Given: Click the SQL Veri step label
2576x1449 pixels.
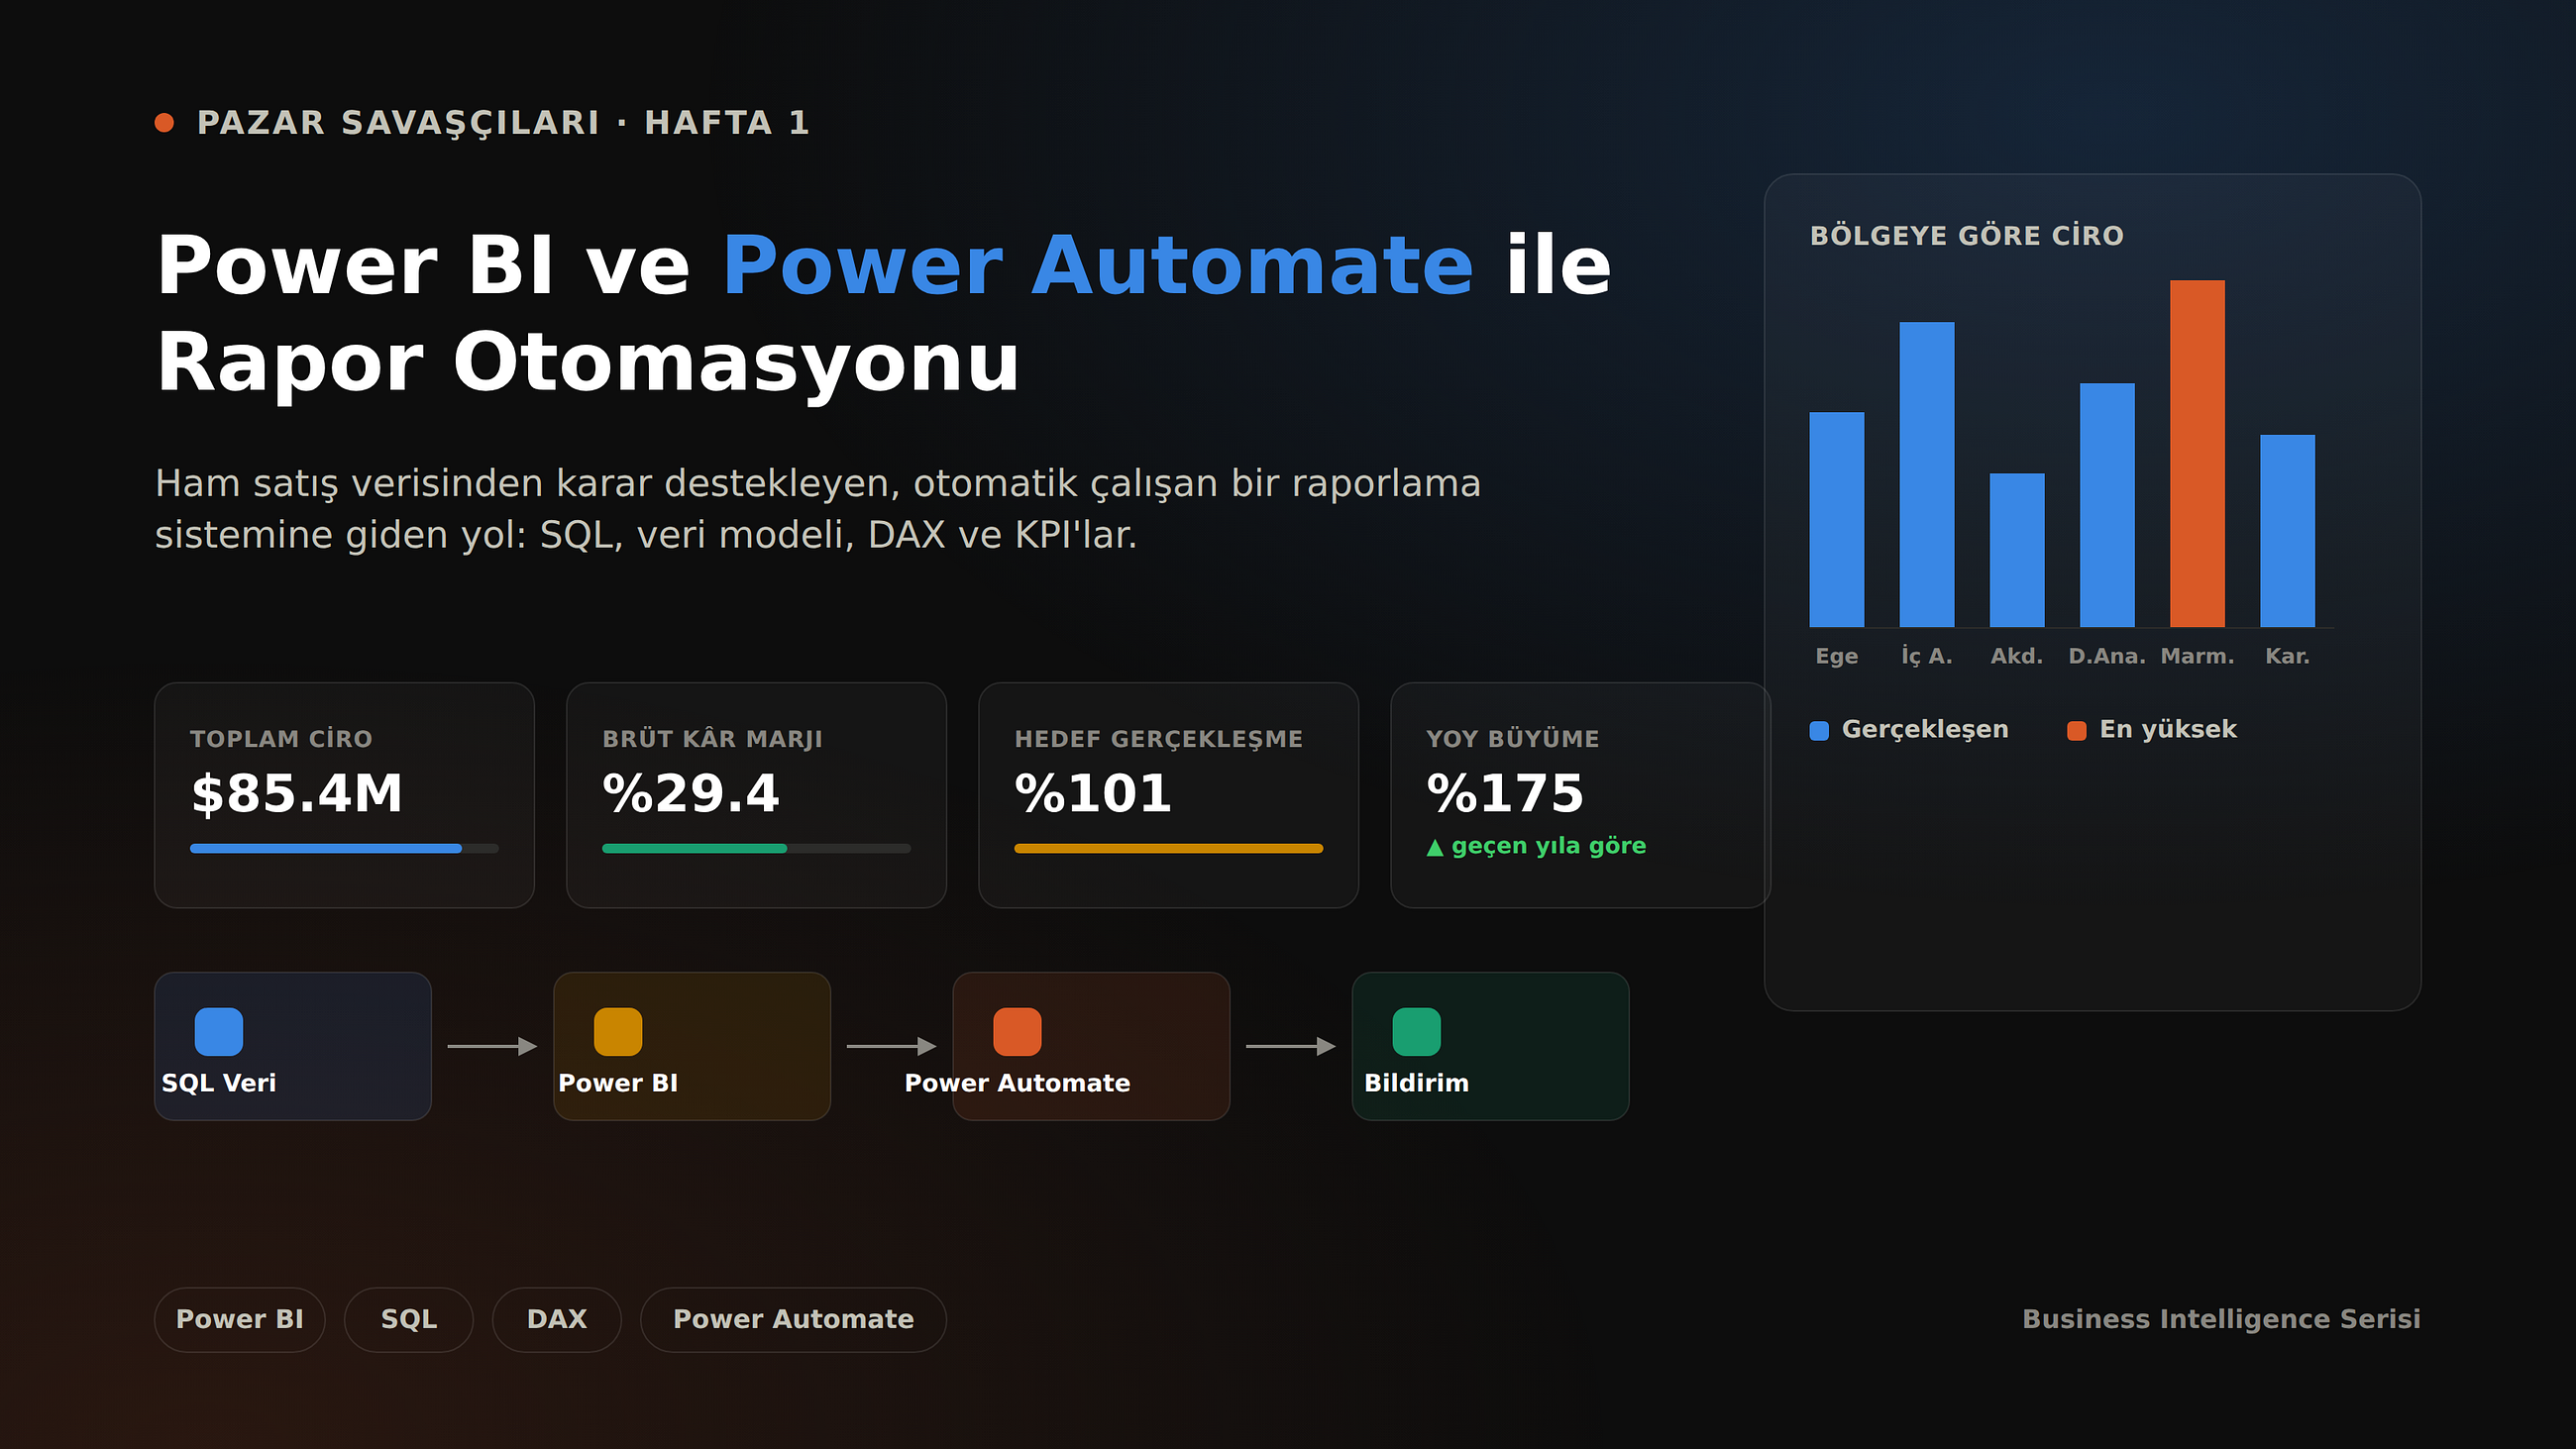Looking at the screenshot, I should 219,1083.
